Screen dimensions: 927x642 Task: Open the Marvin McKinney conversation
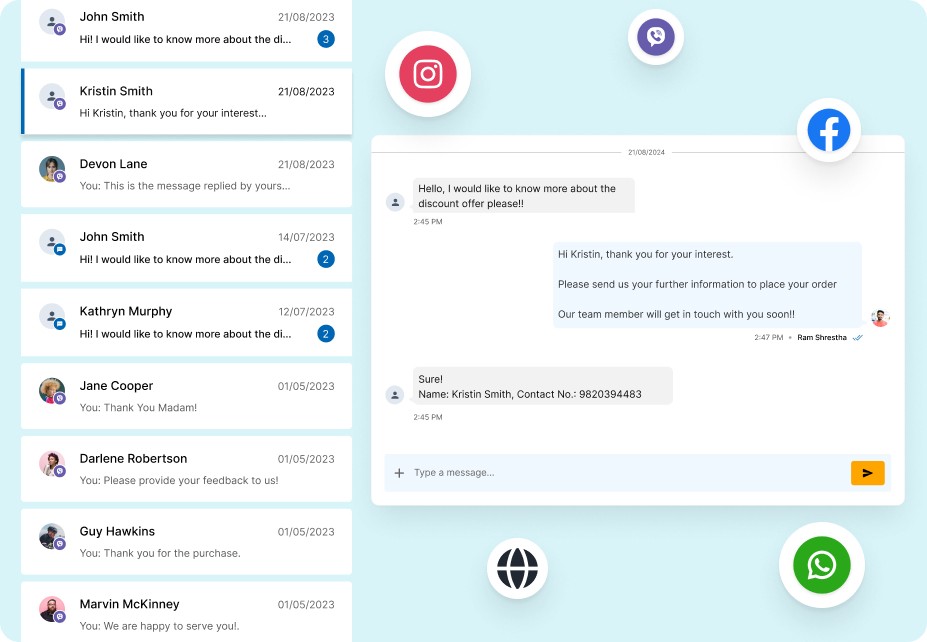186,612
